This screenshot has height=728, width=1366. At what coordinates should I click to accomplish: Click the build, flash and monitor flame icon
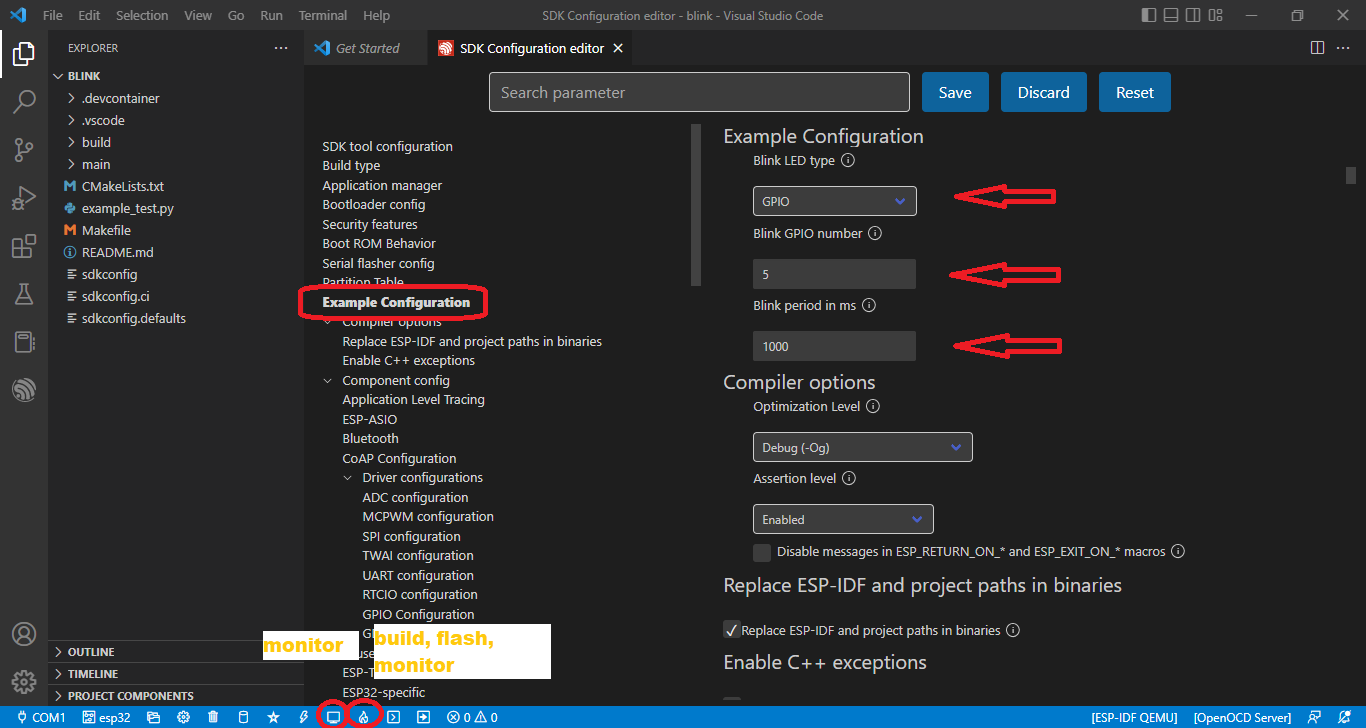coord(364,718)
